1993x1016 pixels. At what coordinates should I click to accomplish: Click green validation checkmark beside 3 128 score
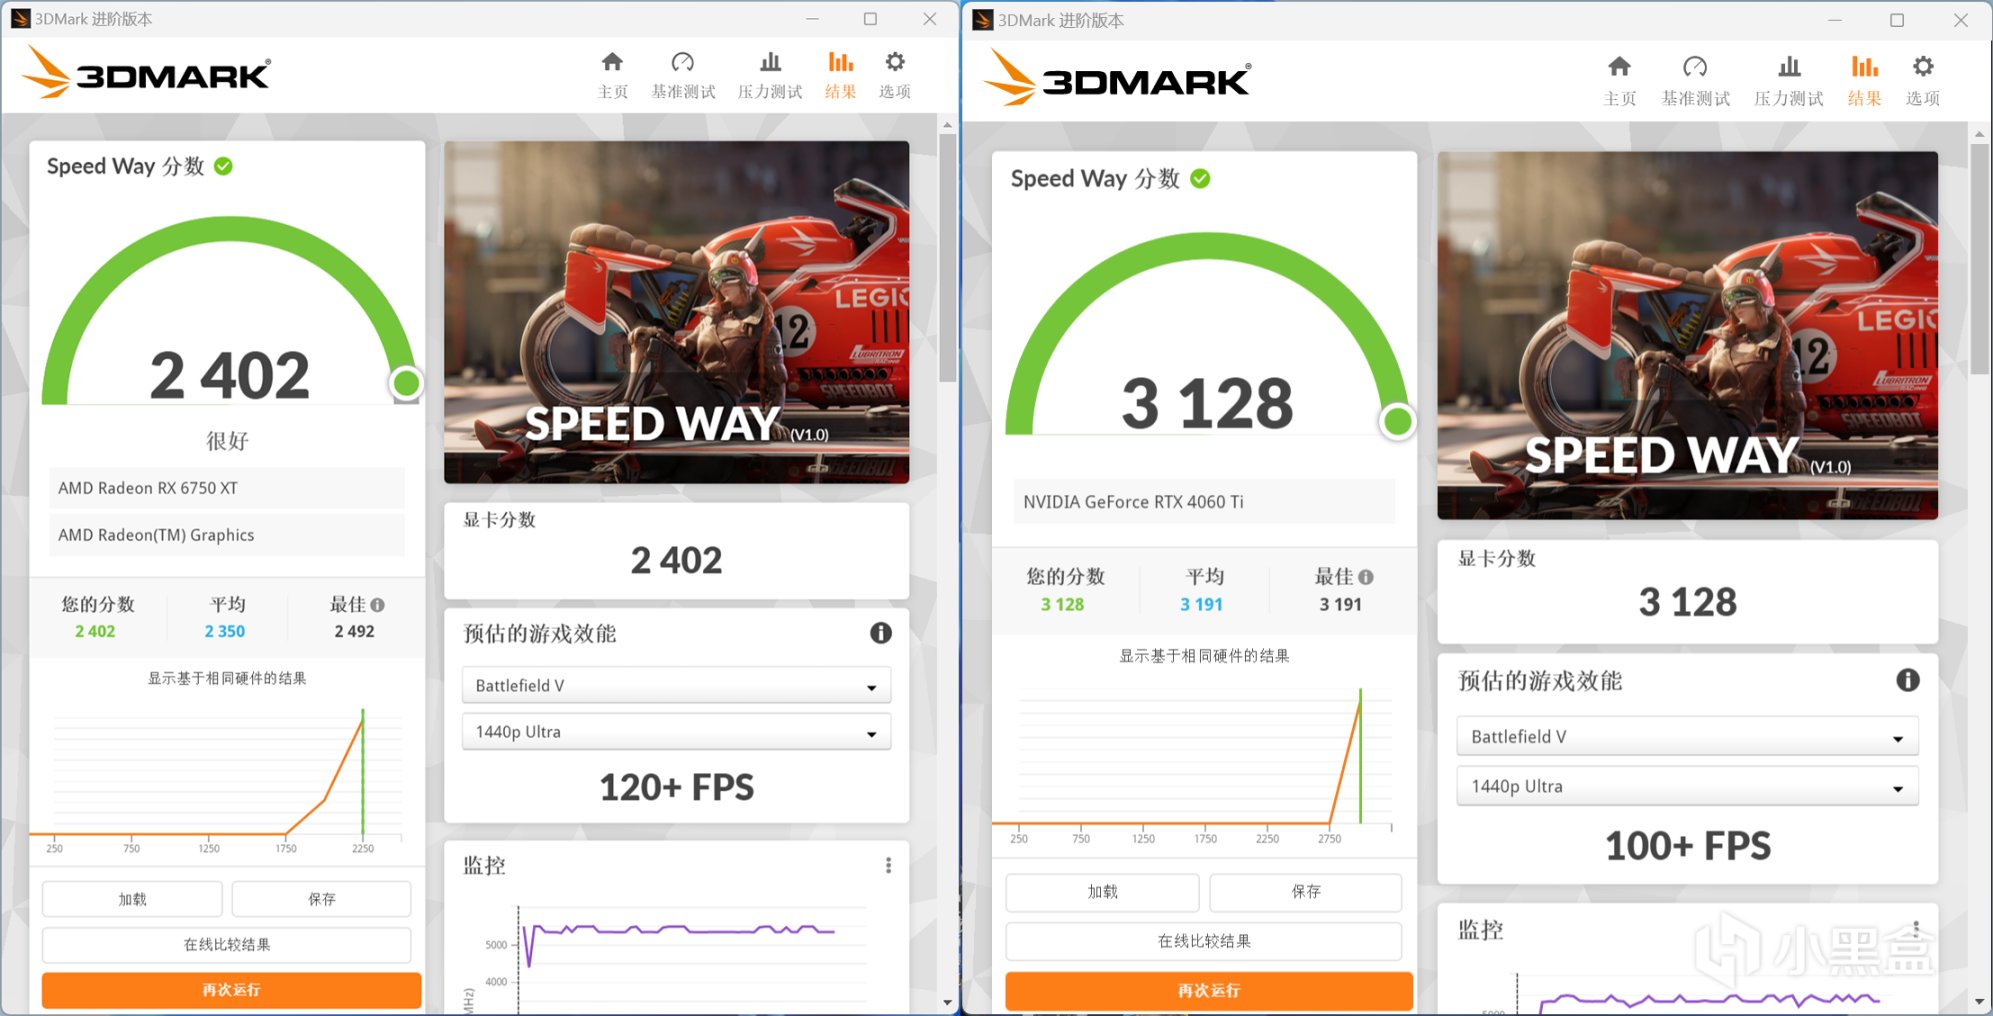(x=1200, y=178)
